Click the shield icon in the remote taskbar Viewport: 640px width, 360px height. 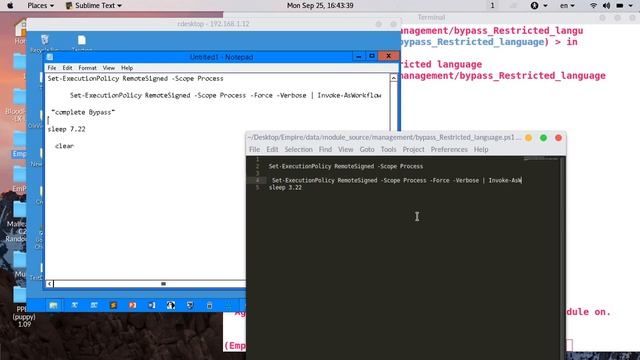point(190,305)
